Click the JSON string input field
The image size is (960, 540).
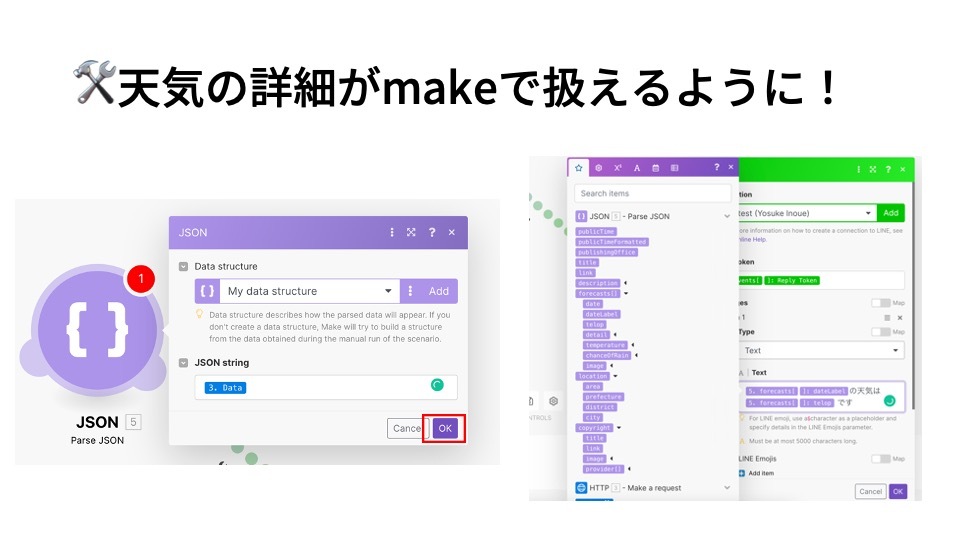pos(326,387)
